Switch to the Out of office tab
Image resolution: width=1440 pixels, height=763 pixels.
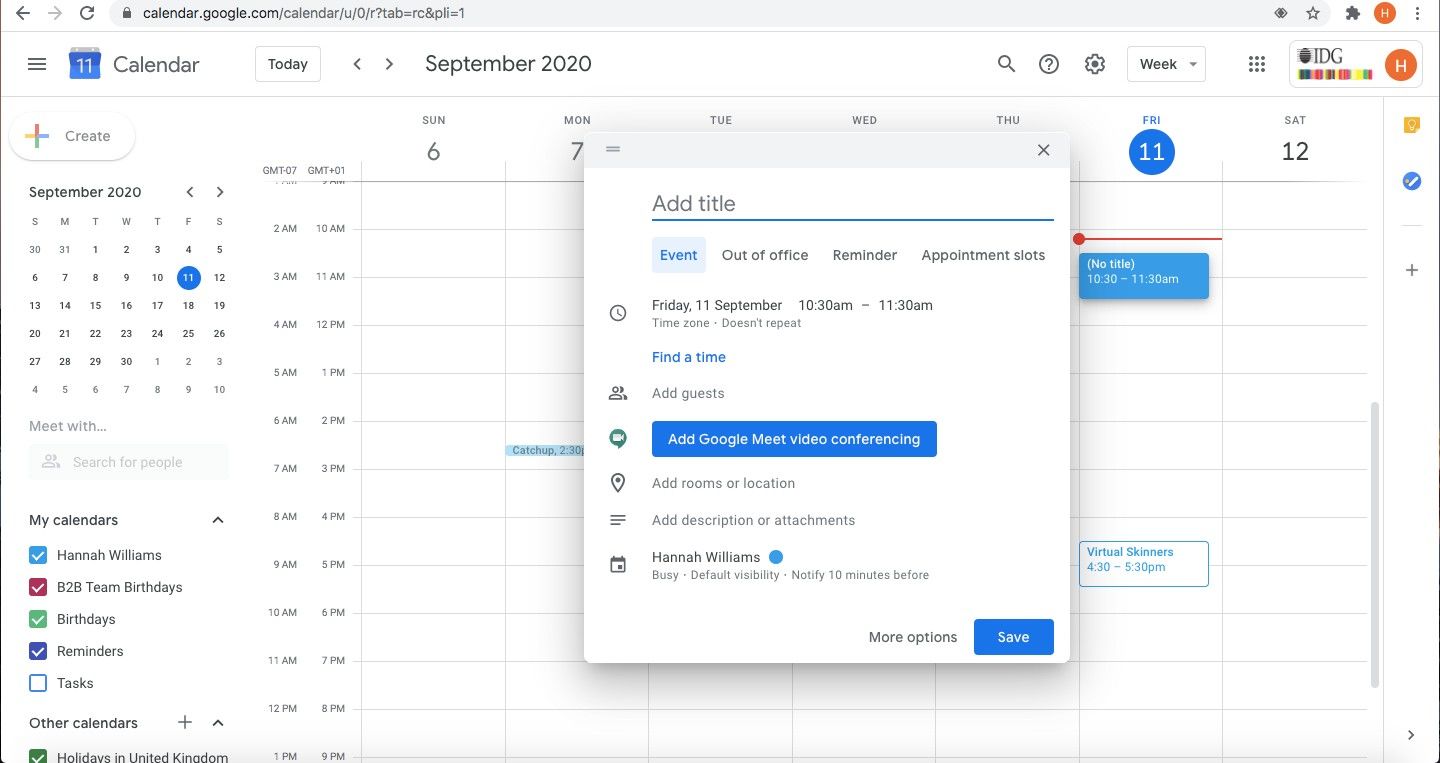click(x=764, y=255)
